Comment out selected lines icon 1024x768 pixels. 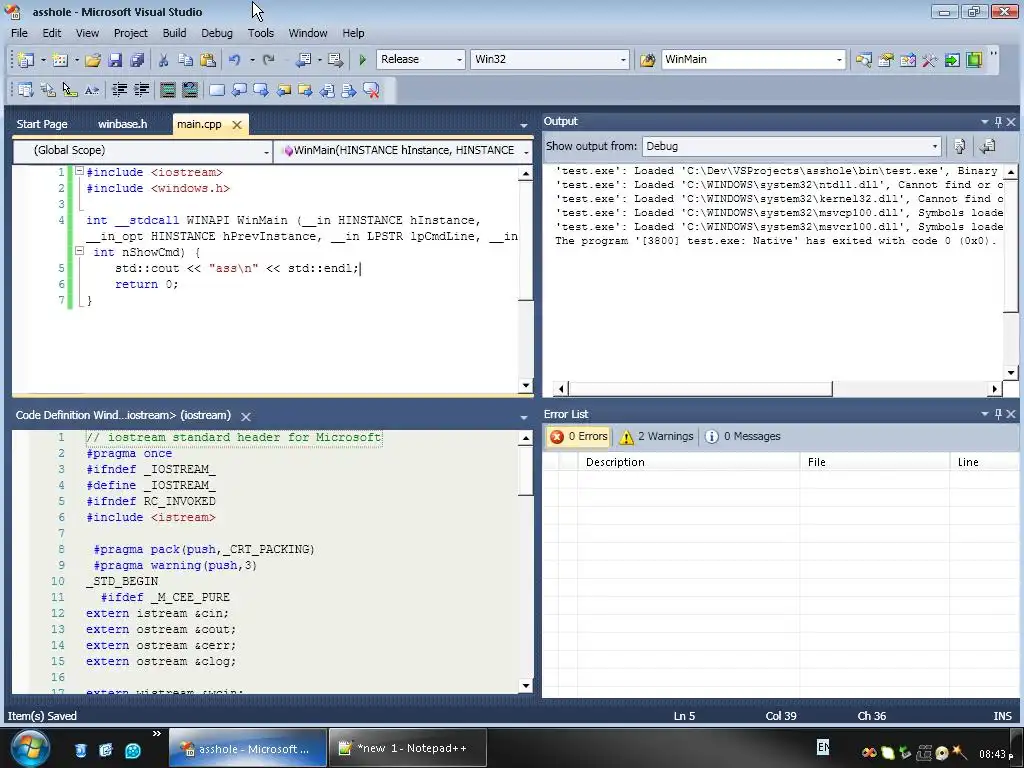coord(168,90)
